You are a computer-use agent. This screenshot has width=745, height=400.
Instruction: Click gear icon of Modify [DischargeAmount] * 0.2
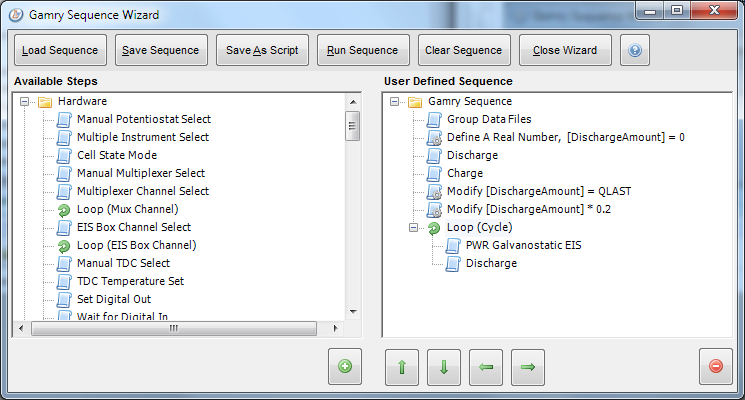[434, 210]
